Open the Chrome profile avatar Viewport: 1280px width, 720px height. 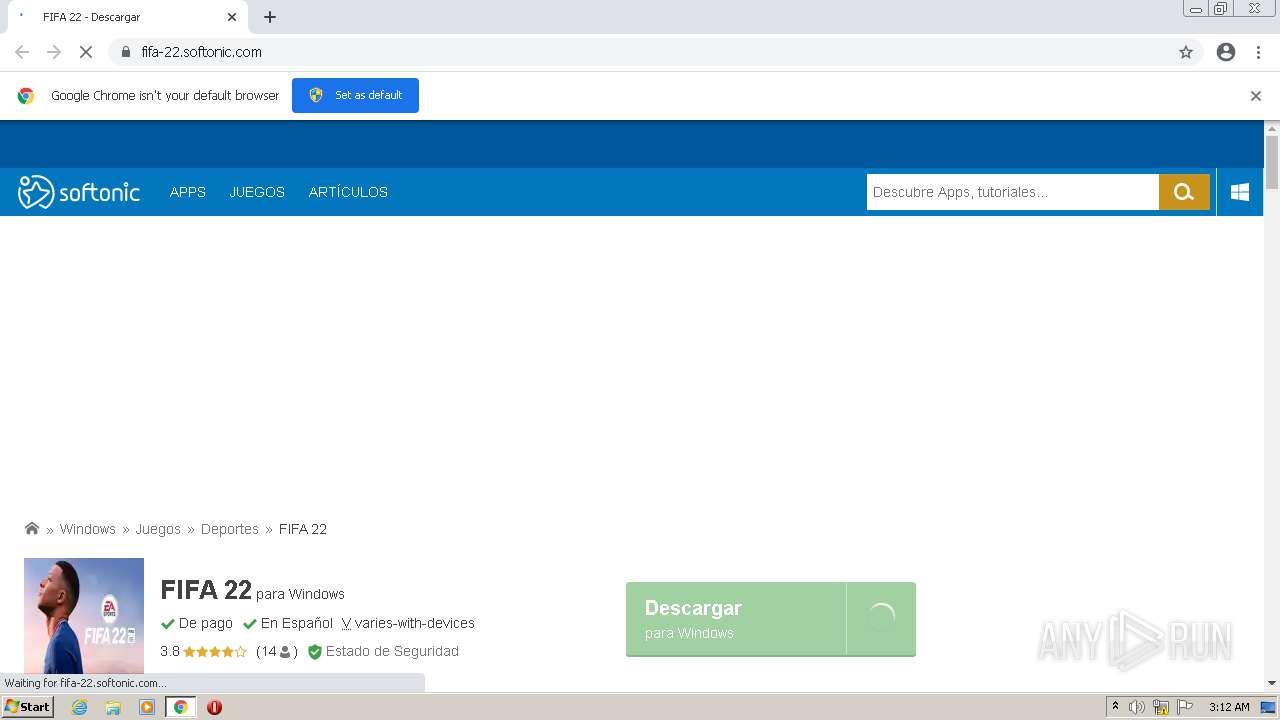click(1226, 52)
